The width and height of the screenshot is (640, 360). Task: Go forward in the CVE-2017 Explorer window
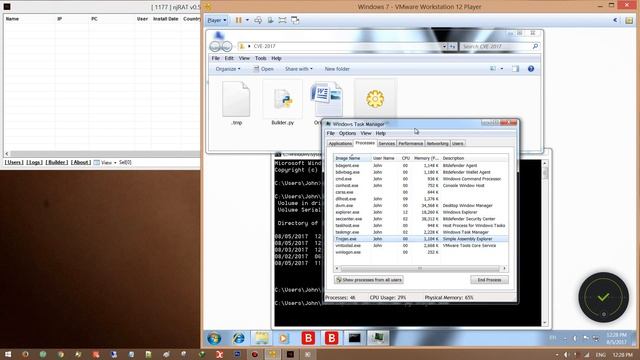pyautogui.click(x=227, y=46)
